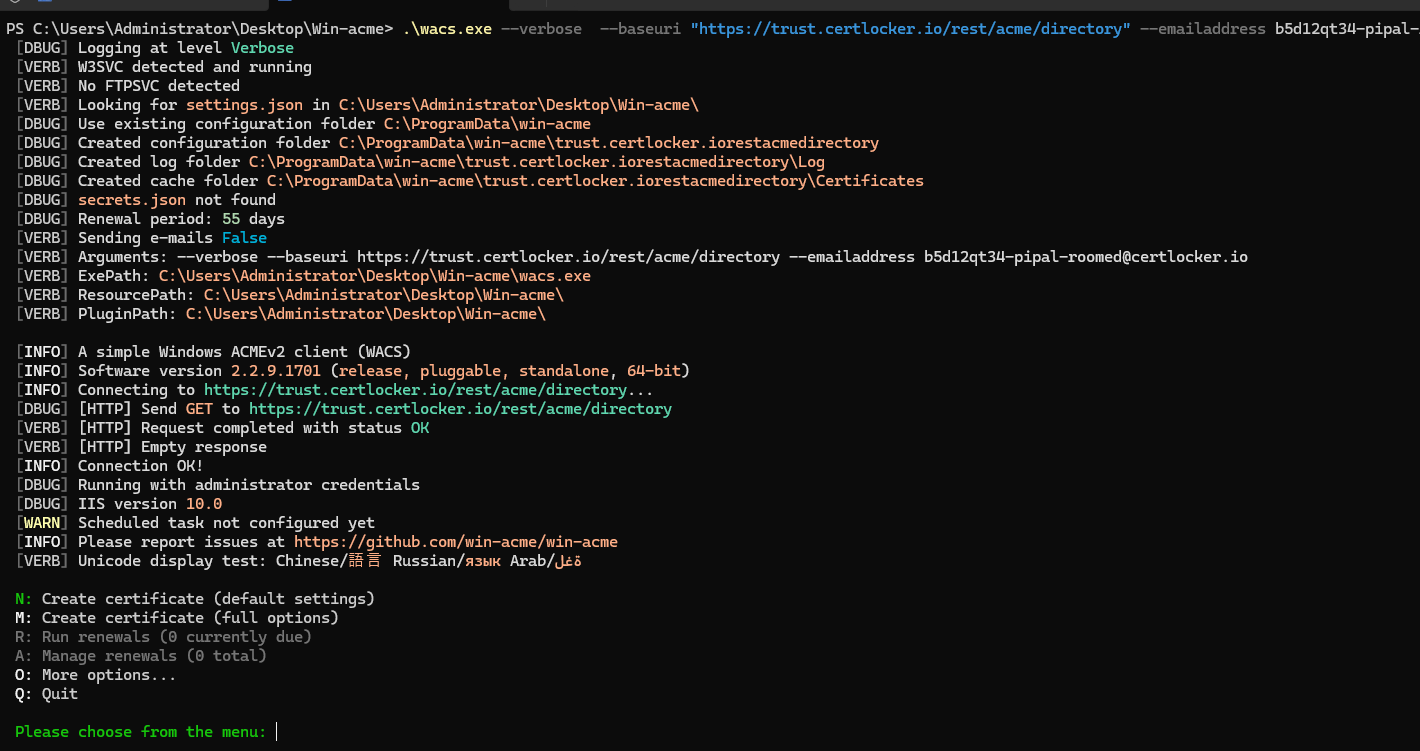Click the ResourcePath folder path
This screenshot has height=751, width=1420.
(384, 295)
